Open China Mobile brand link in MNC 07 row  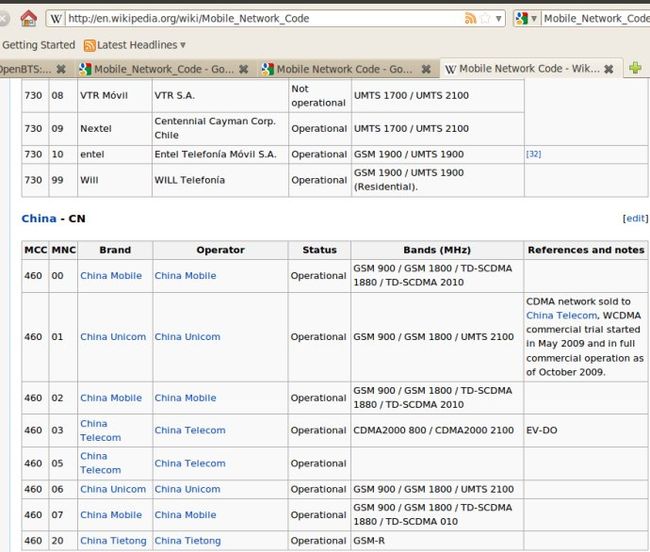click(x=111, y=515)
